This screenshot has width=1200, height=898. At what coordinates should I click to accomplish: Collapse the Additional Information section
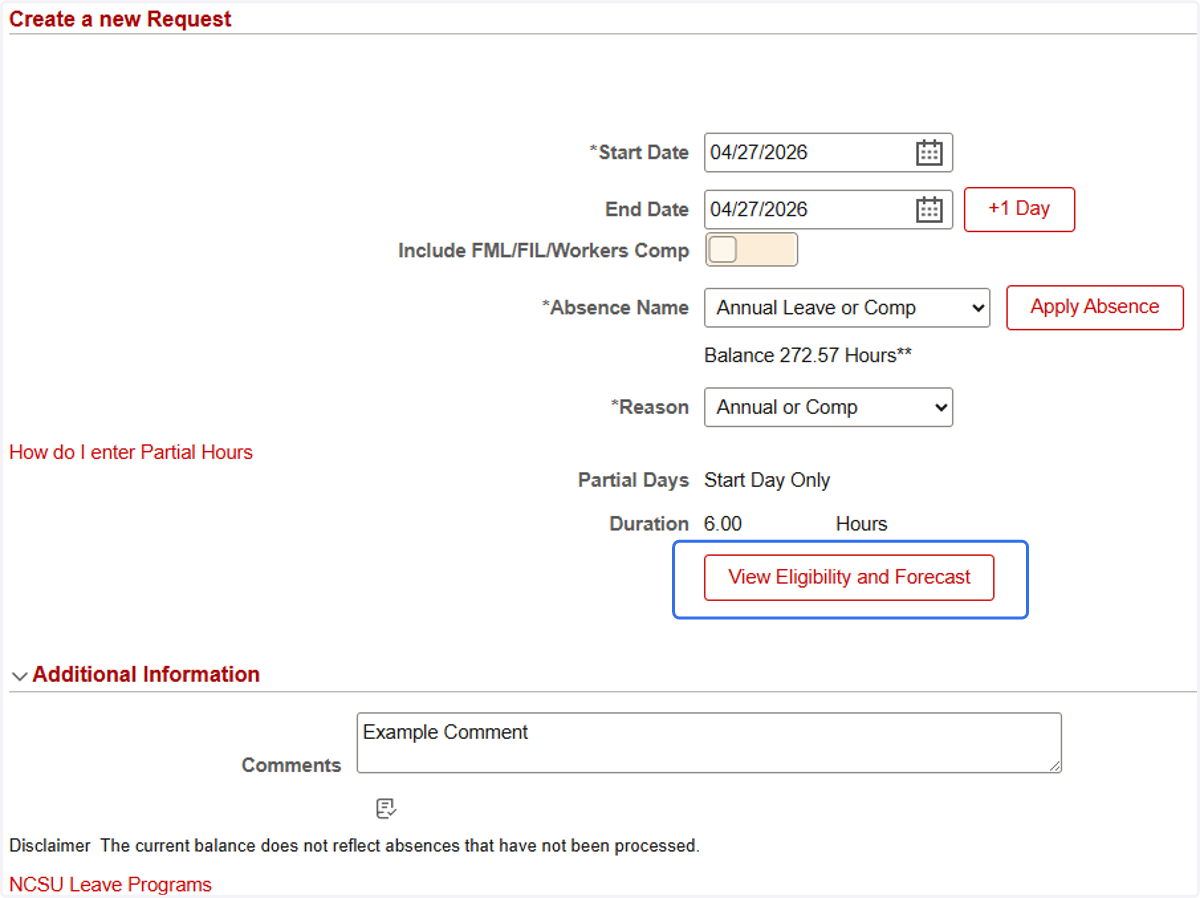pyautogui.click(x=19, y=676)
